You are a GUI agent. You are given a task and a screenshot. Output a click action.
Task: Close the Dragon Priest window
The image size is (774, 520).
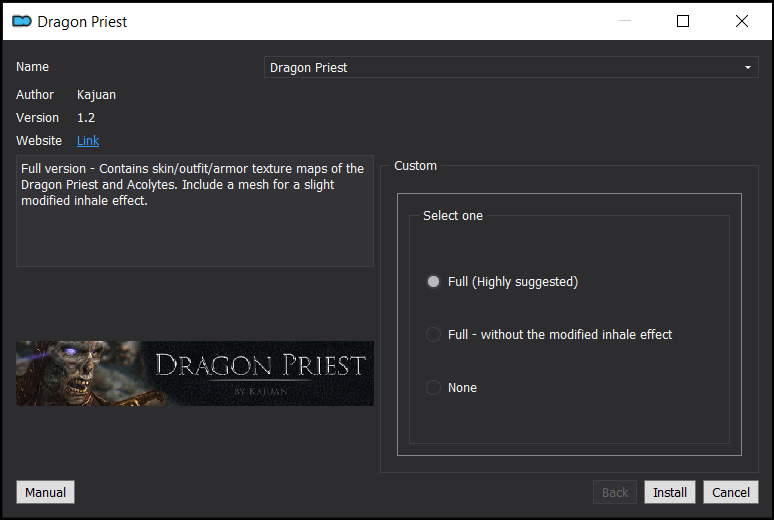point(741,21)
